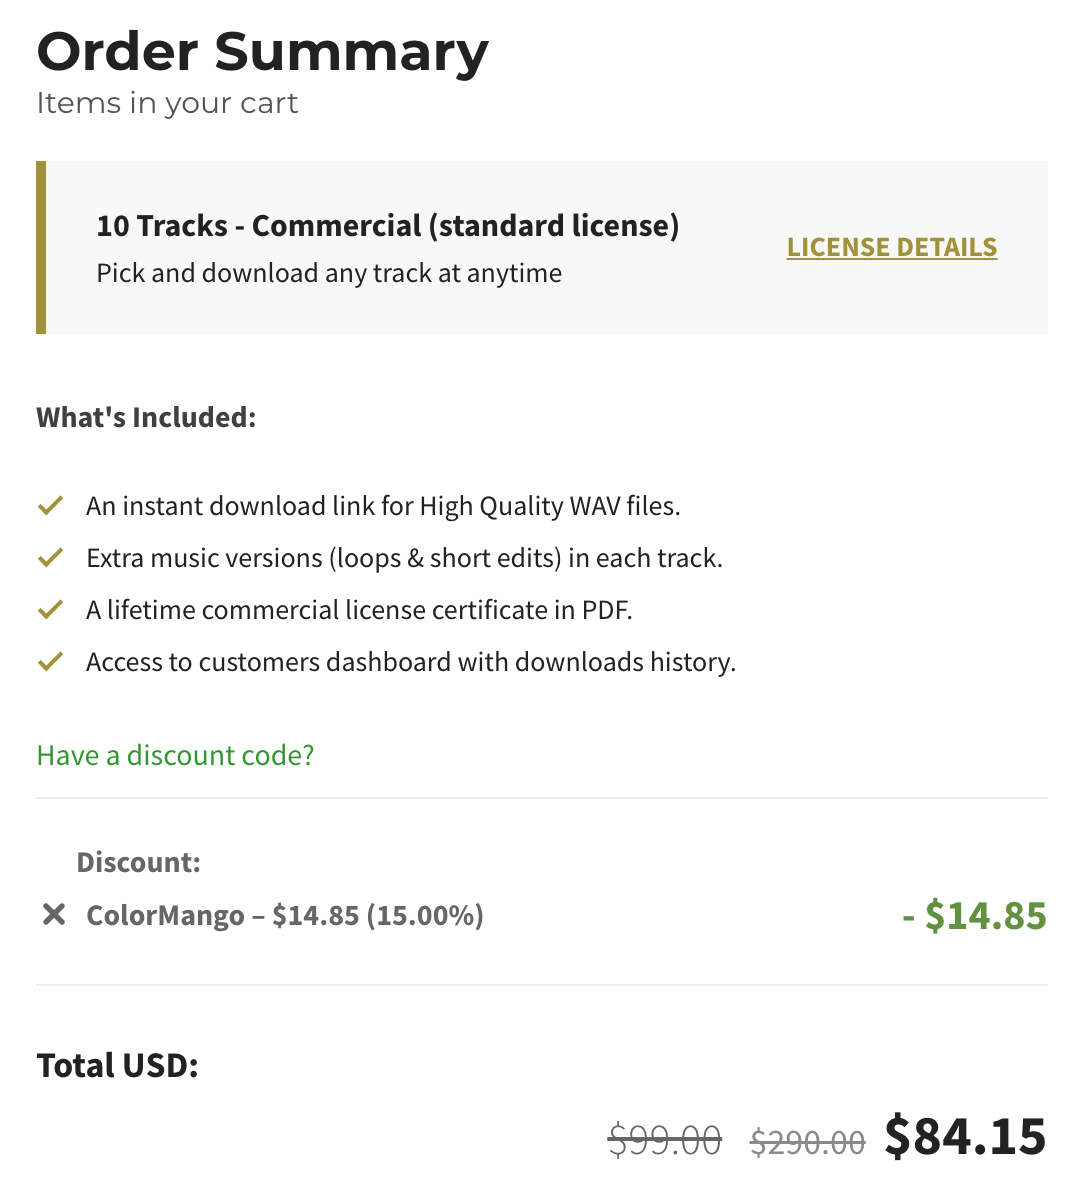The height and width of the screenshot is (1204, 1086).
Task: Click the final total $84.15
Action: click(x=963, y=1135)
